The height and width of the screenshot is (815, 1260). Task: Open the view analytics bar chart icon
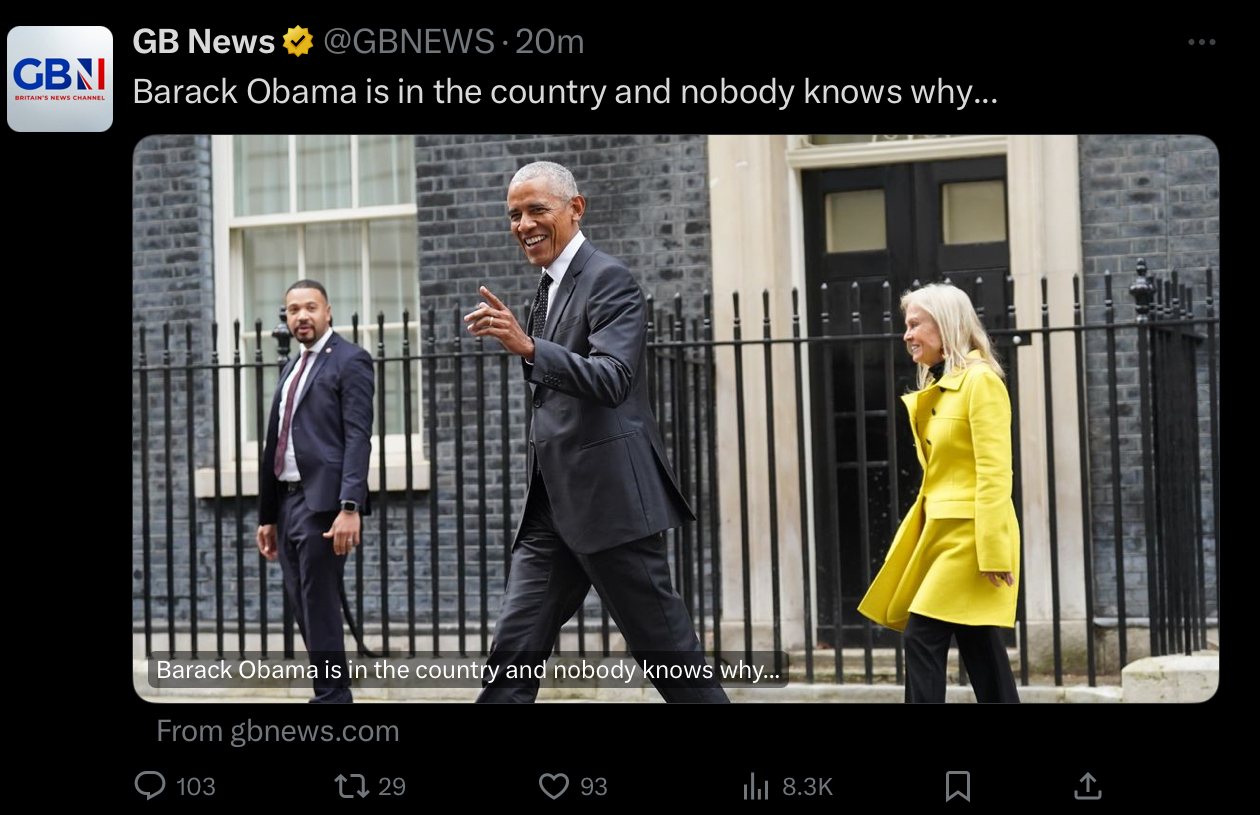pos(756,787)
